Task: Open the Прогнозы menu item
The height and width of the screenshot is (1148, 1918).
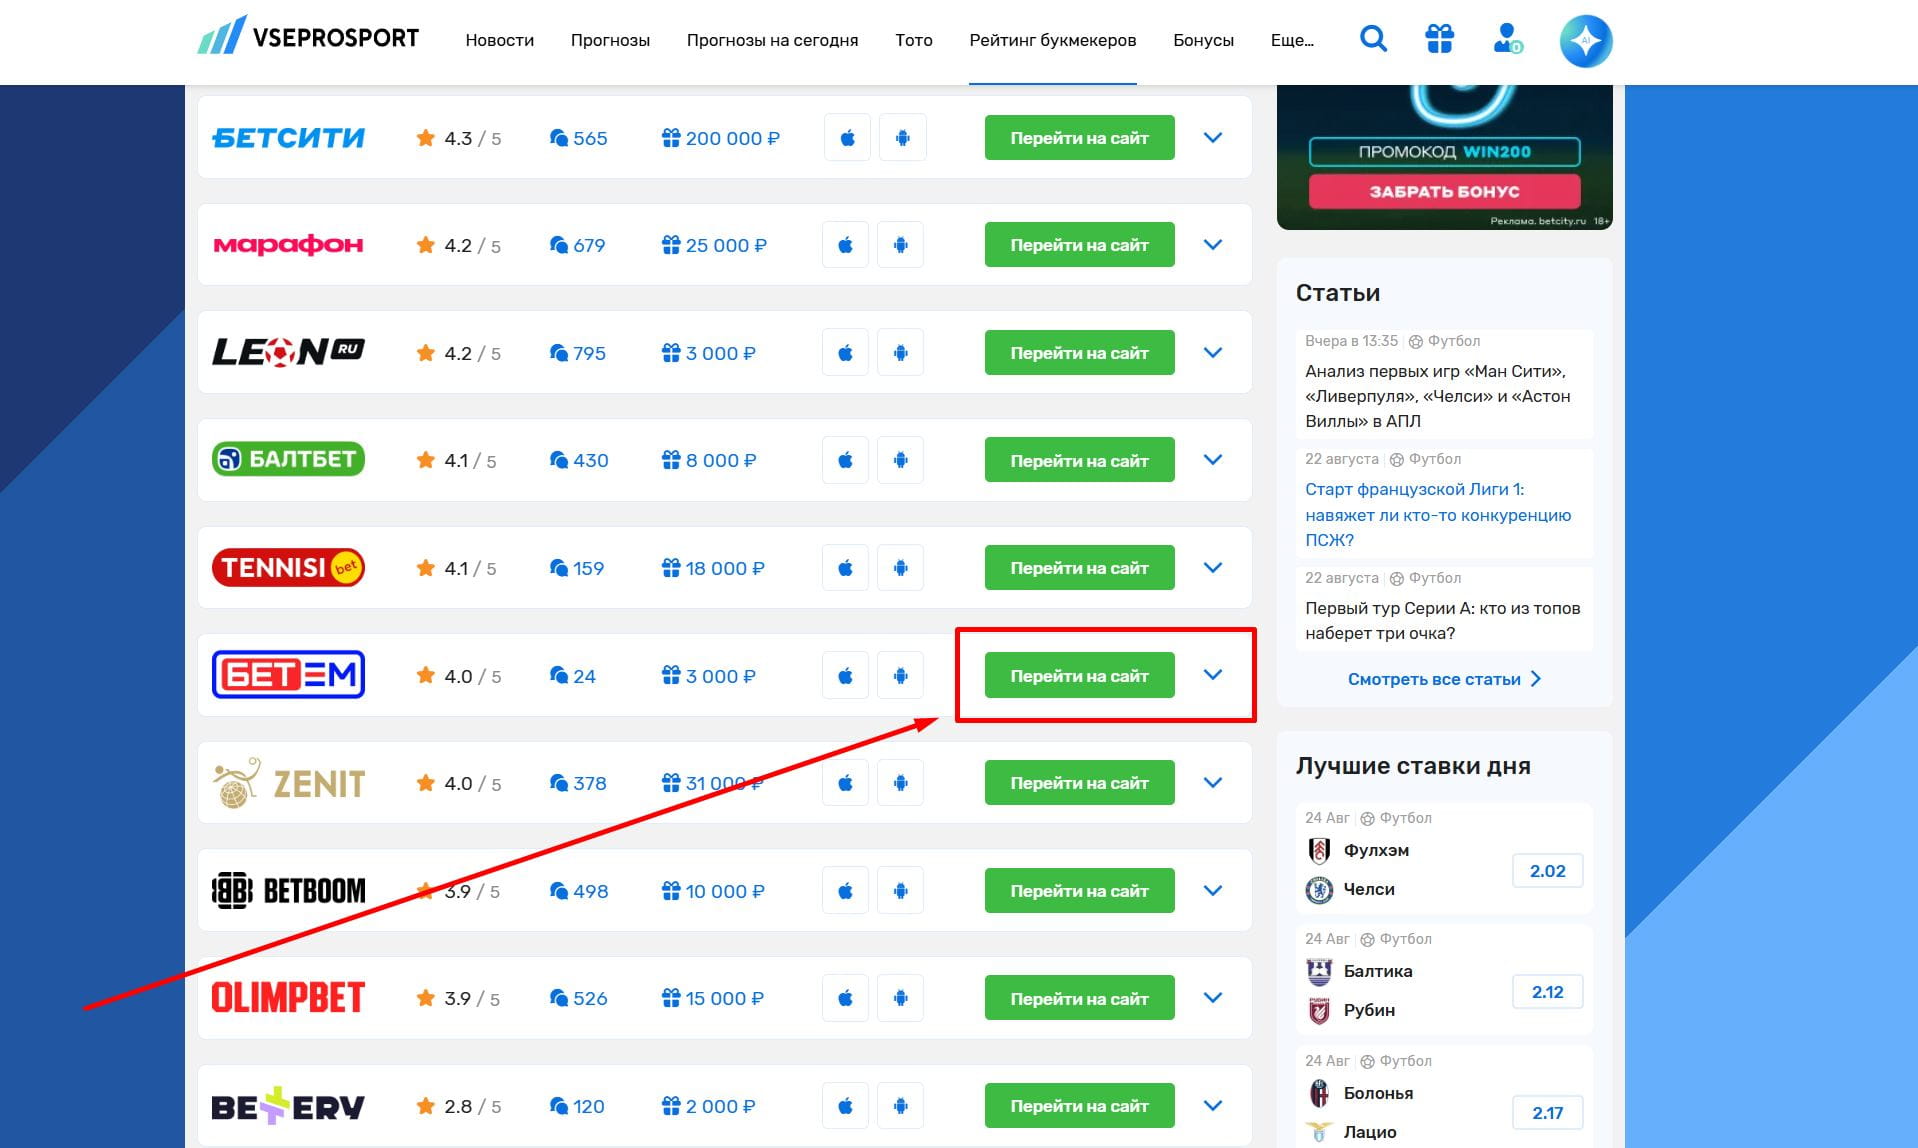Action: click(610, 40)
